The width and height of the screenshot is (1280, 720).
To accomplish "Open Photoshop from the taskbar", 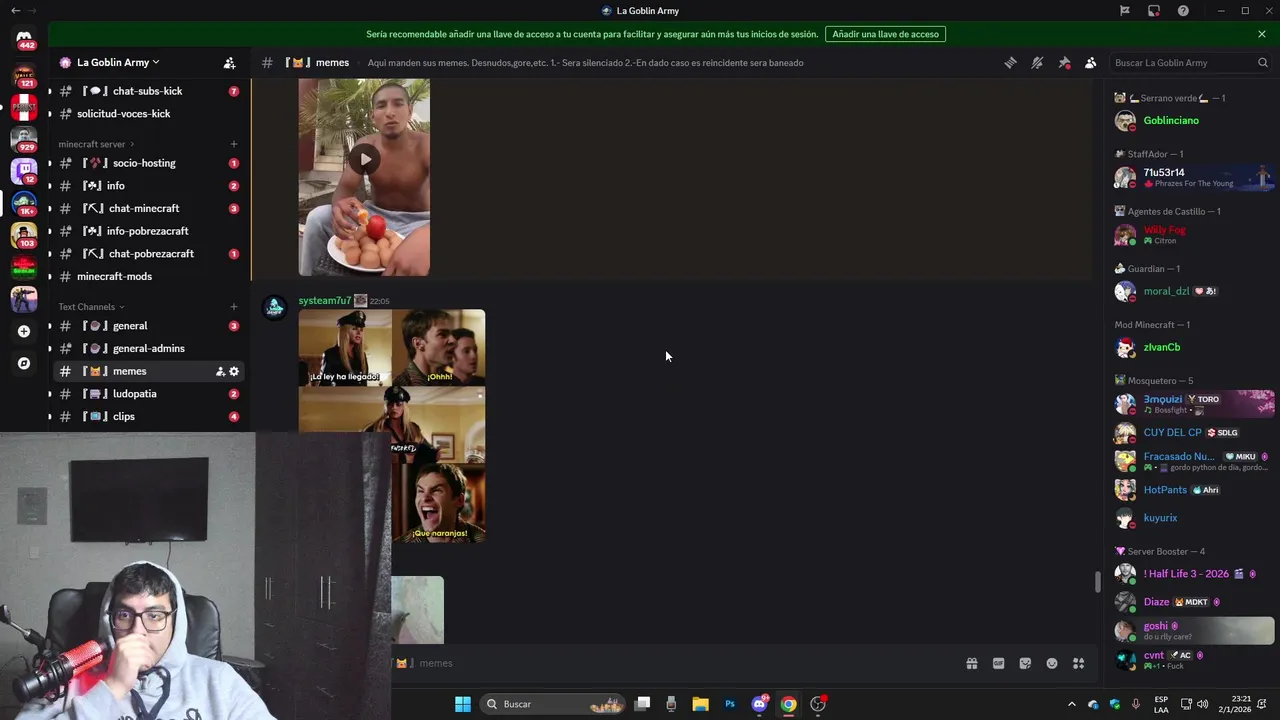I will (730, 704).
